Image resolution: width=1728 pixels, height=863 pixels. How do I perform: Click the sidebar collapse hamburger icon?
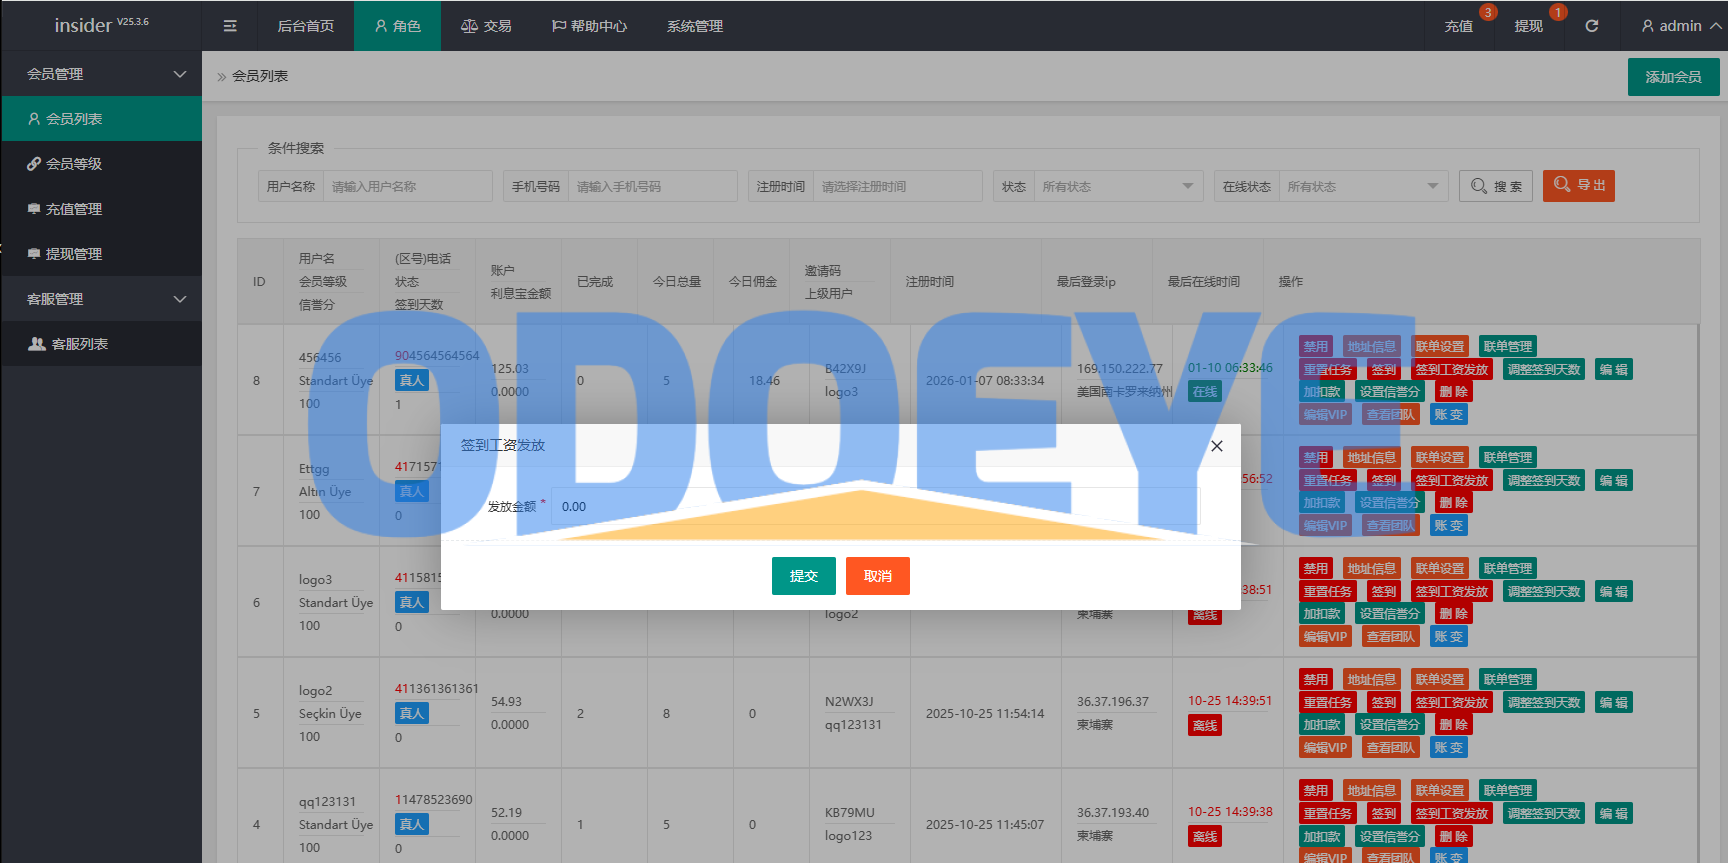[x=230, y=26]
